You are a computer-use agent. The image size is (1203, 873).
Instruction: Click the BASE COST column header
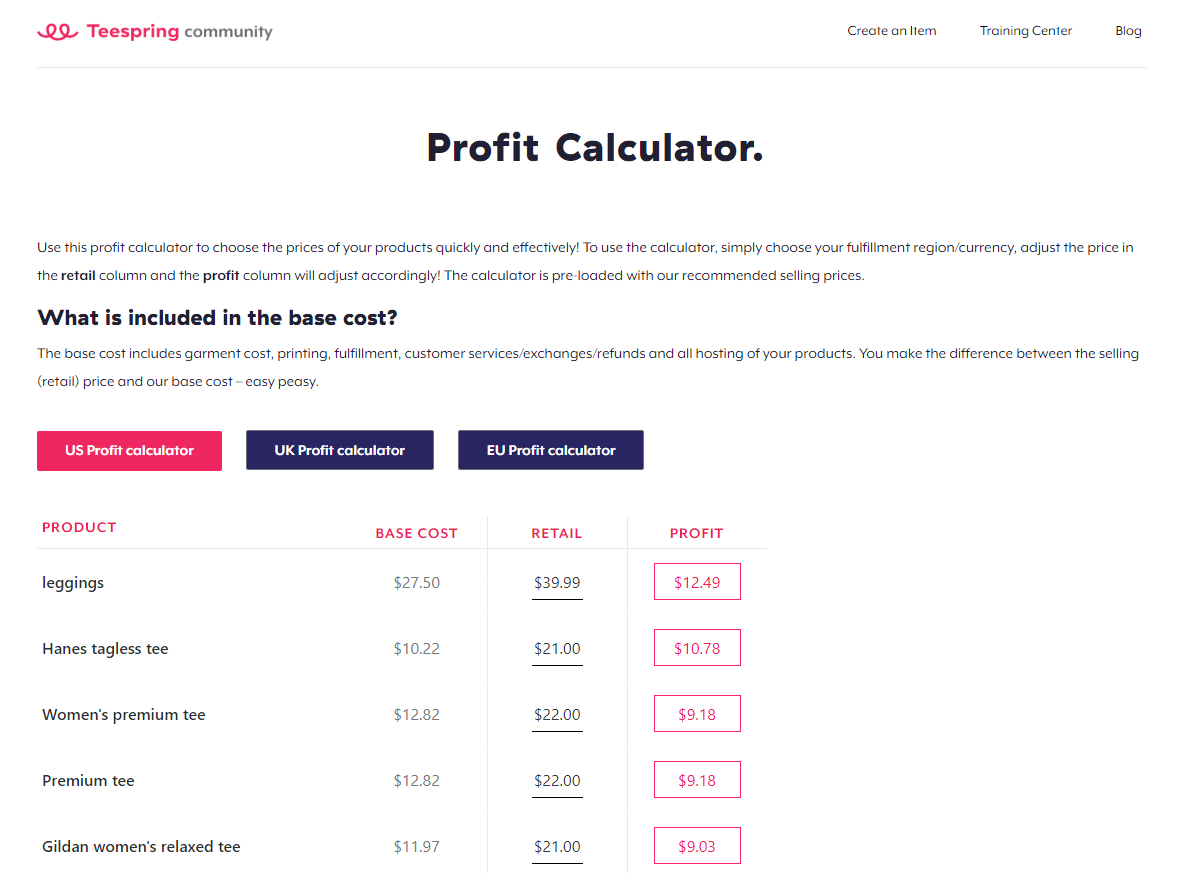416,533
